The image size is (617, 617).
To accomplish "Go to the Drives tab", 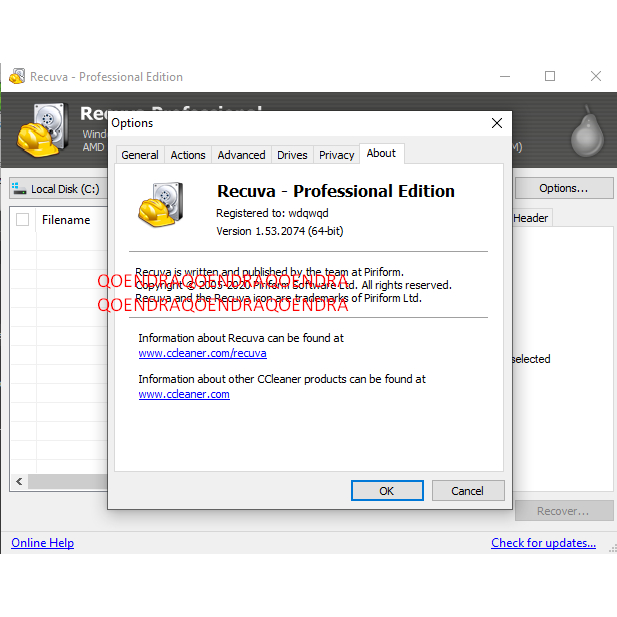I will (x=292, y=155).
